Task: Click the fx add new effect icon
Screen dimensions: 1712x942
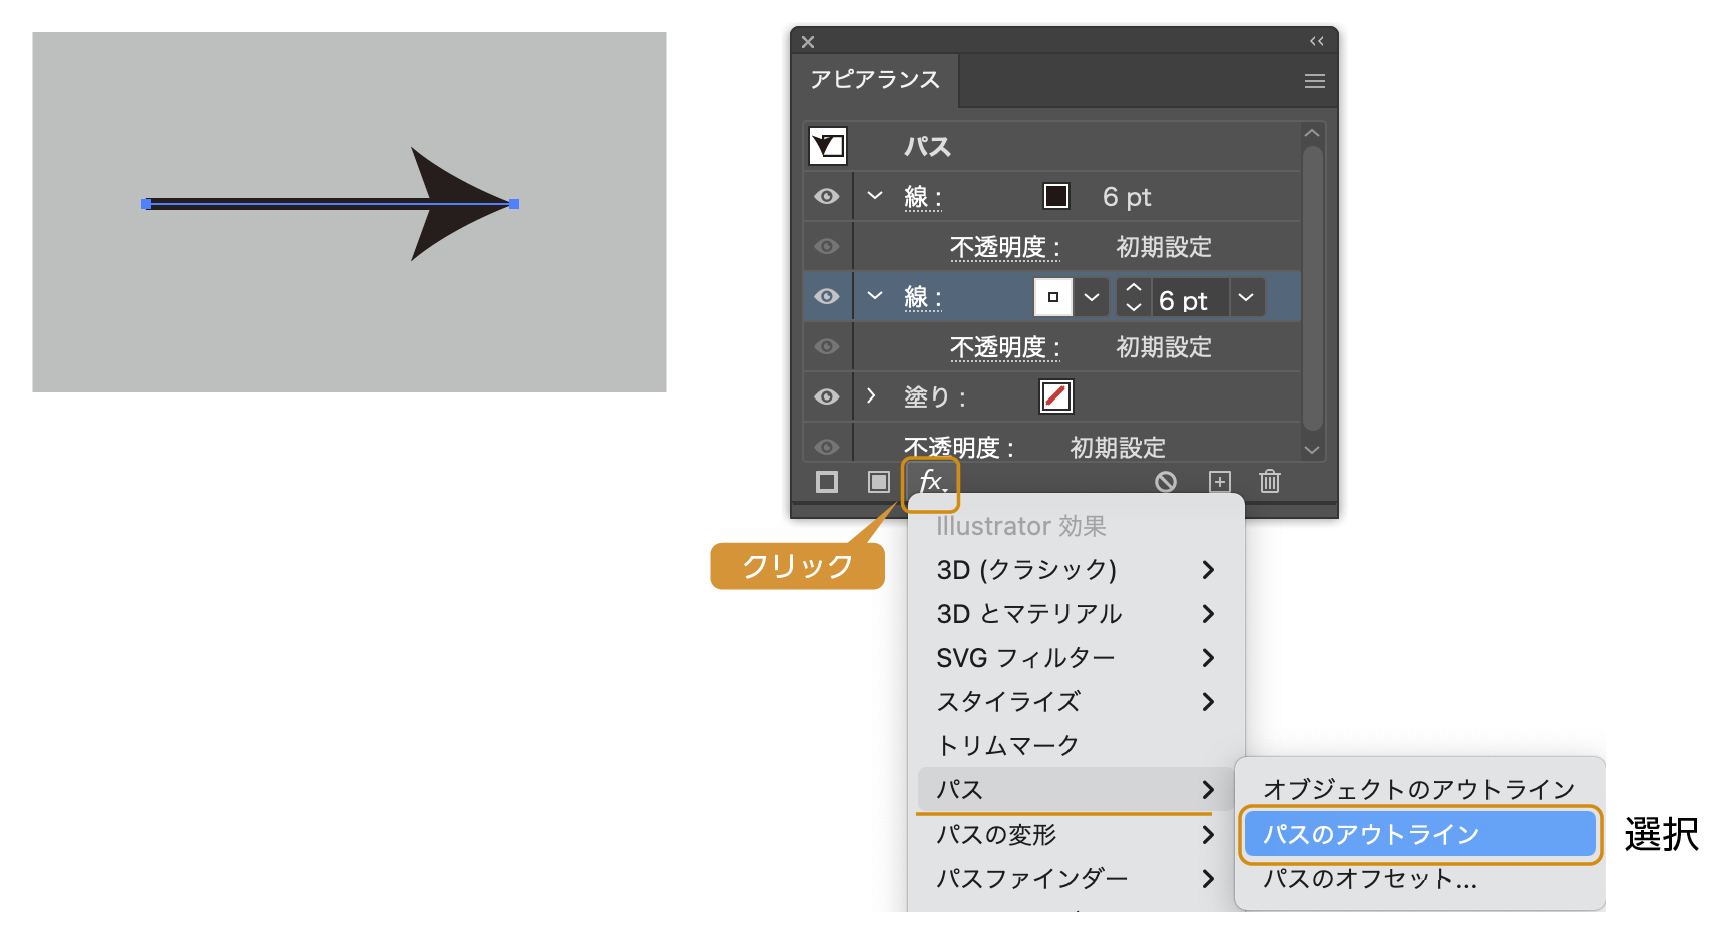Action: click(931, 482)
